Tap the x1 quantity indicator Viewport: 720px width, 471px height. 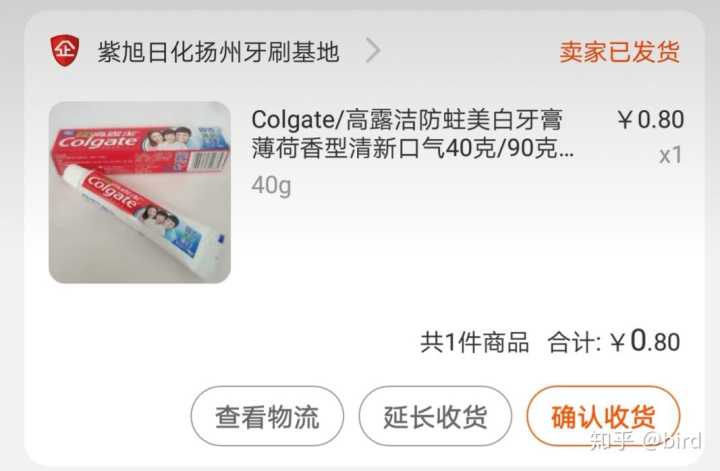(670, 156)
